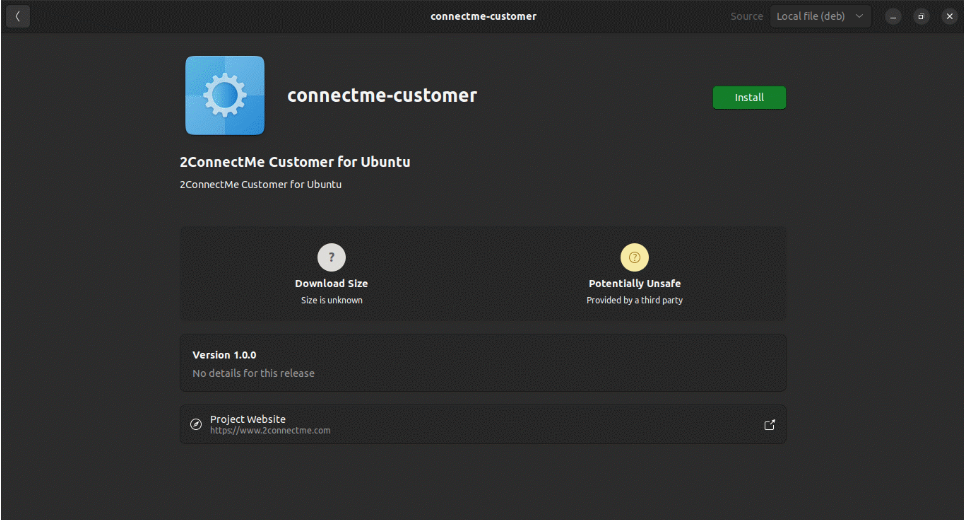Click the connectme-customer gear app icon
Screen dimensions: 964x520
225,95
